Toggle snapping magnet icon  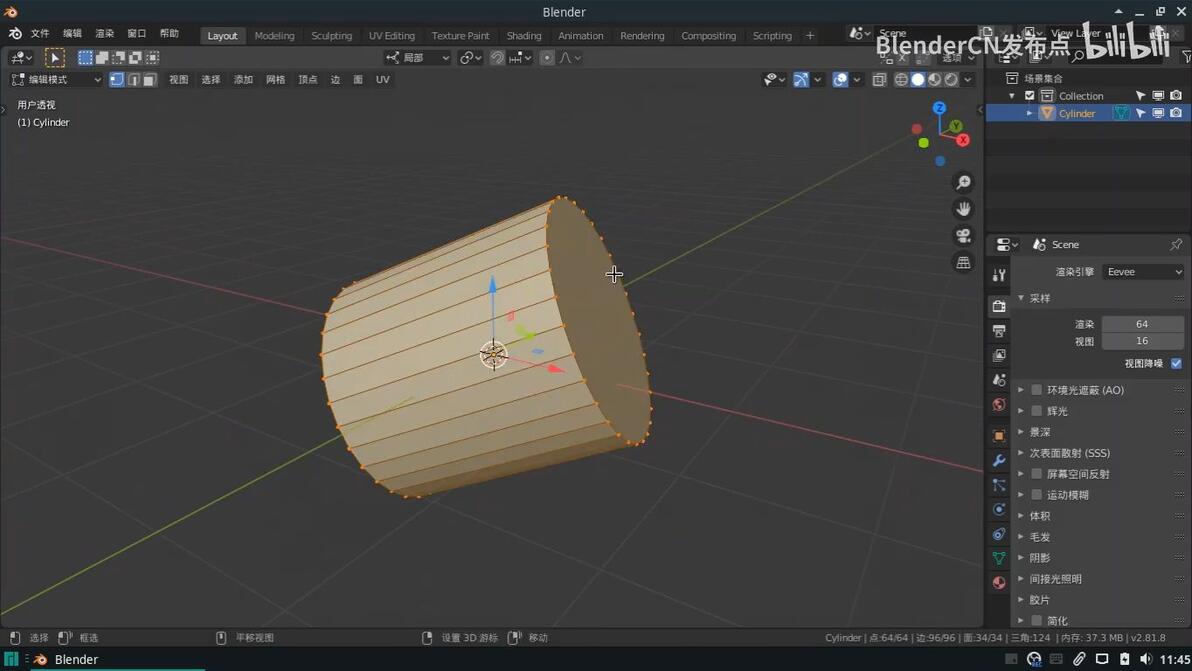pos(496,58)
